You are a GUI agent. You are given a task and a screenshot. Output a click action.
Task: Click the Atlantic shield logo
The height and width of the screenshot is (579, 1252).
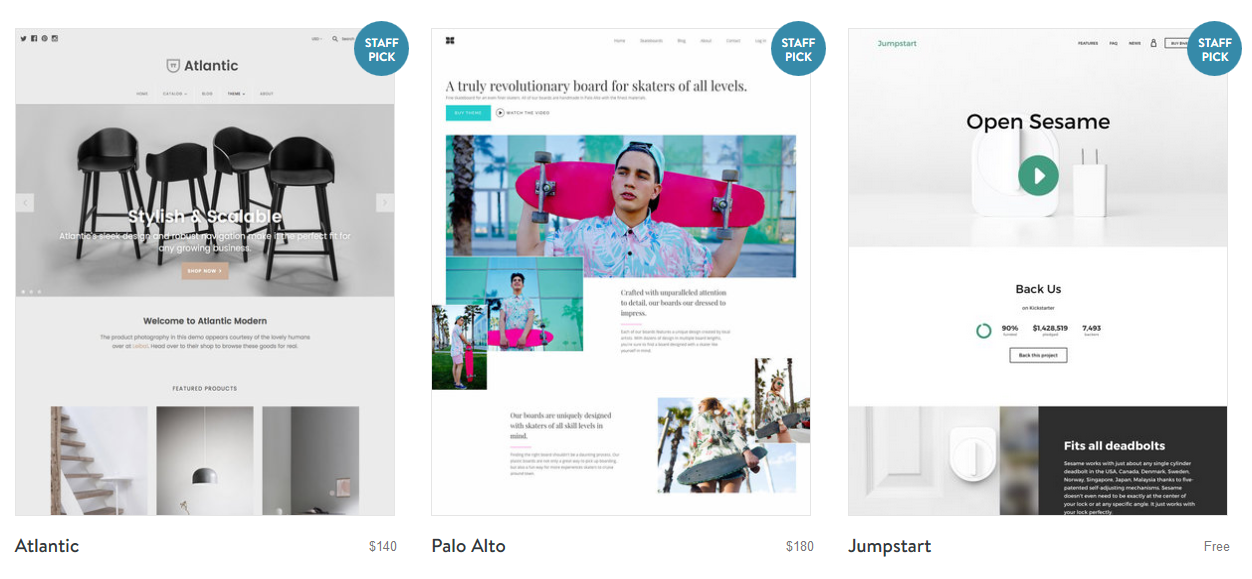[x=171, y=65]
